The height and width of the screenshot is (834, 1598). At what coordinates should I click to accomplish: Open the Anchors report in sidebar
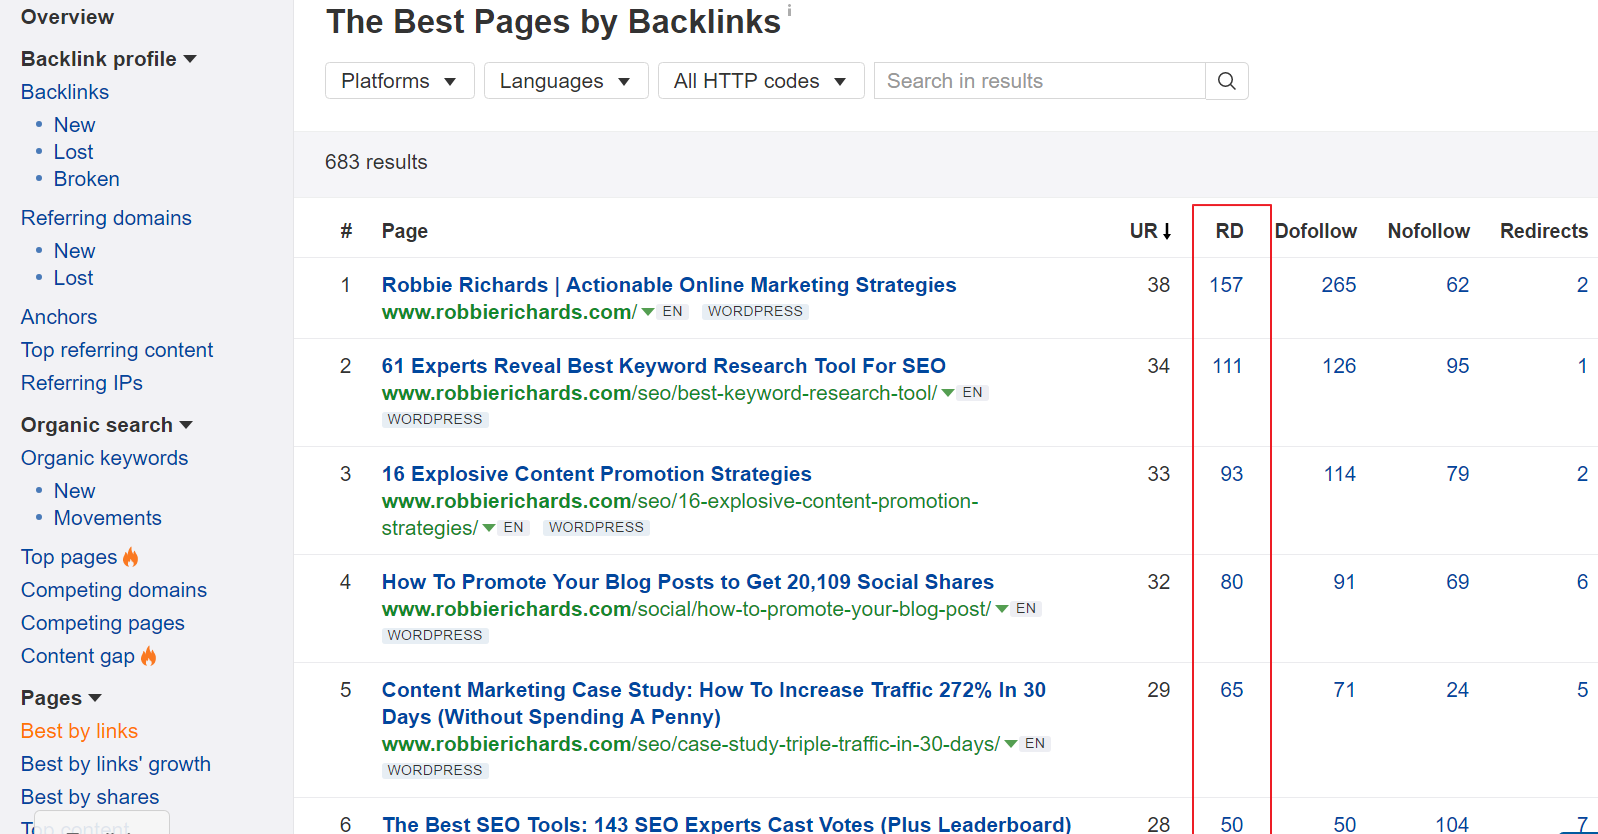click(59, 317)
